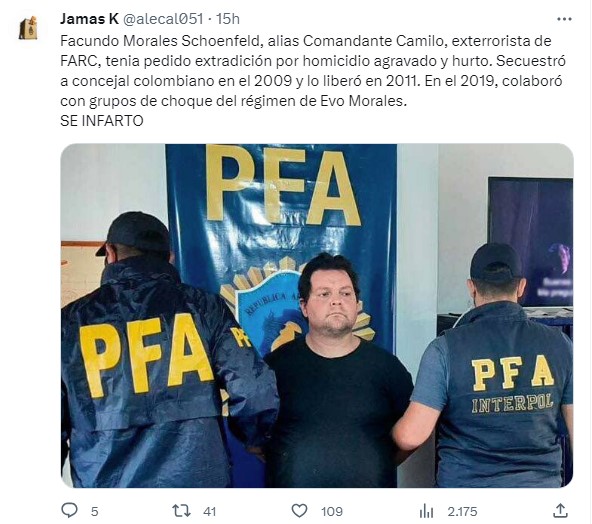Image resolution: width=592 pixels, height=524 pixels.
Task: Open the @alecal051 handle link
Action: pyautogui.click(x=163, y=19)
